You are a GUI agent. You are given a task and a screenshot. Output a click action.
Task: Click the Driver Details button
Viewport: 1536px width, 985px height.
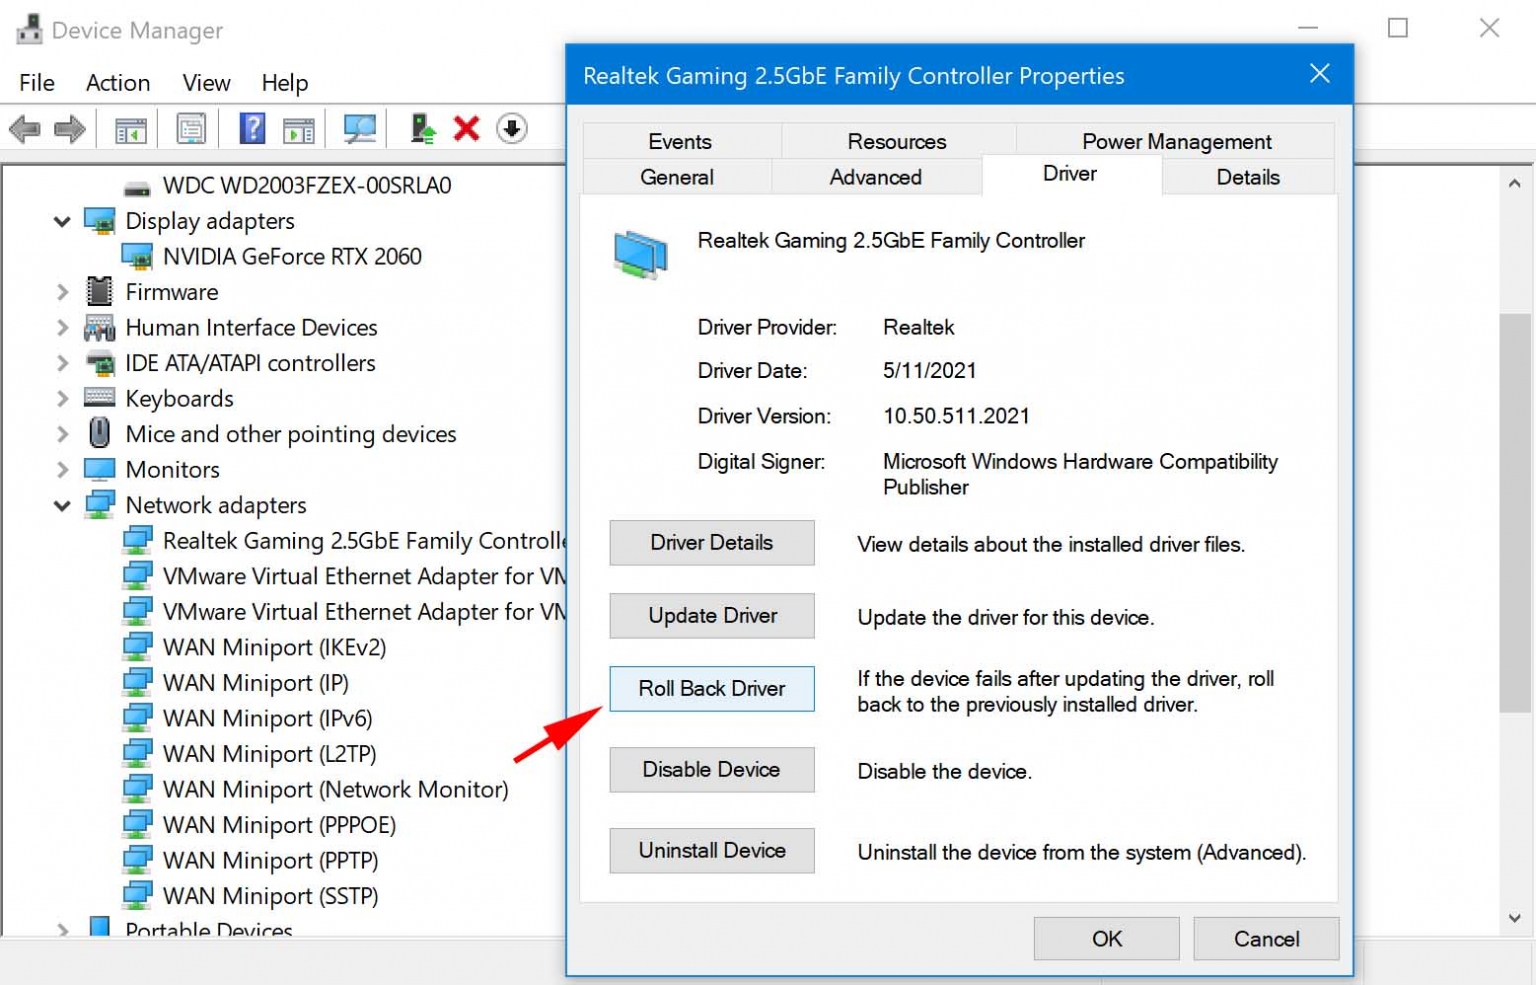(711, 543)
